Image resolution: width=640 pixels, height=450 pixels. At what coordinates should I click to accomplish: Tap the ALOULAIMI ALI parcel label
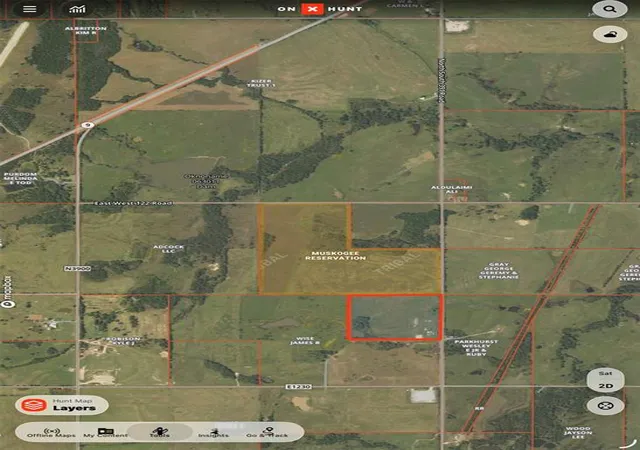451,189
